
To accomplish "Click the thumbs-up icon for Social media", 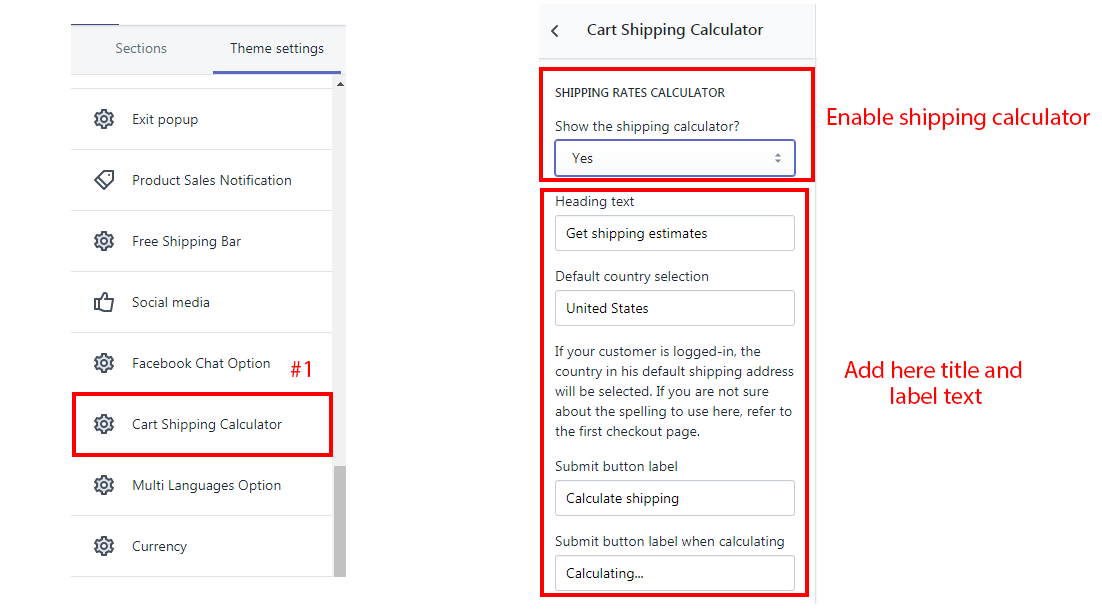I will 104,302.
